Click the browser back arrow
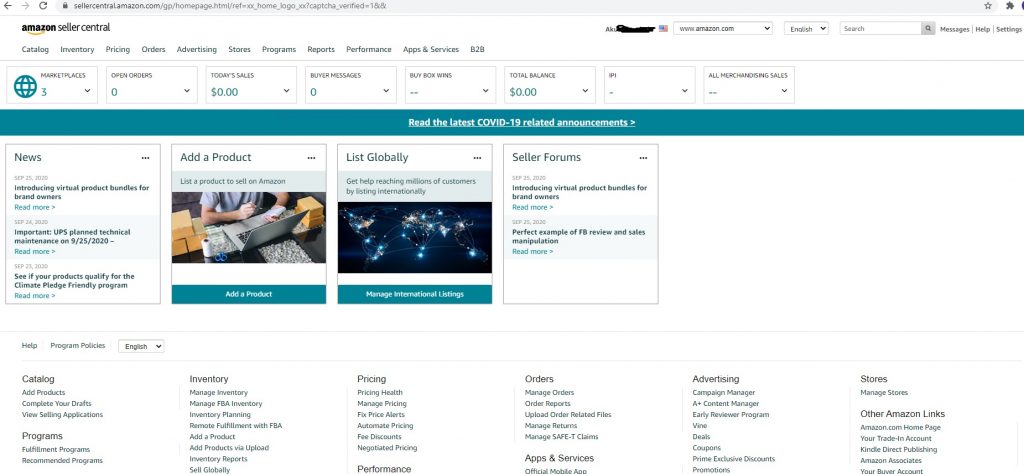The height and width of the screenshot is (474, 1024). 9,5
